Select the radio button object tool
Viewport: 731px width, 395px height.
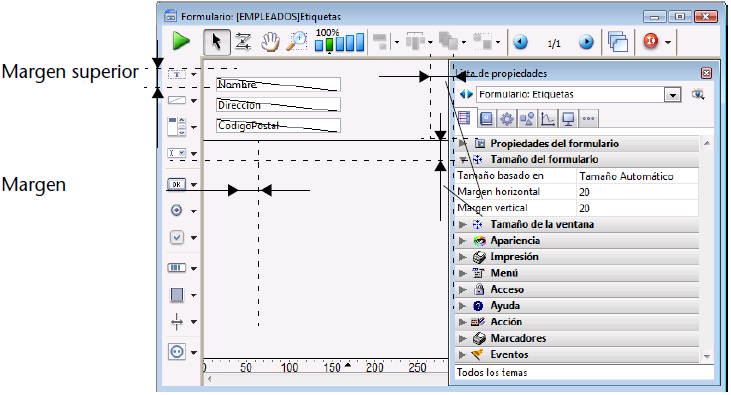176,211
